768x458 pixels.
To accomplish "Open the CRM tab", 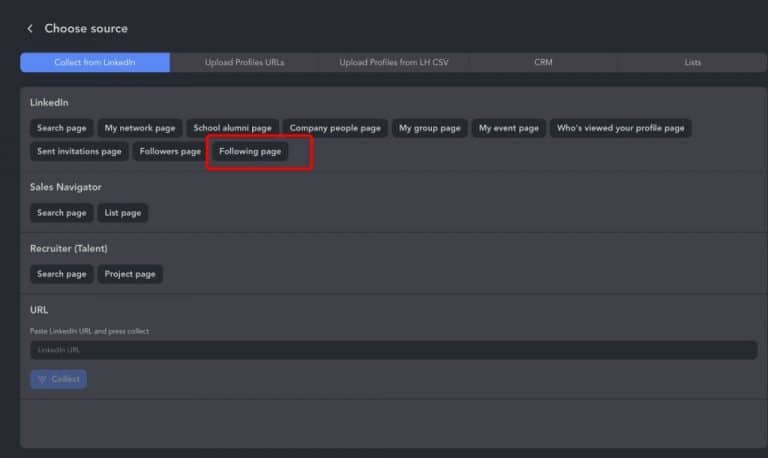I will pyautogui.click(x=543, y=62).
